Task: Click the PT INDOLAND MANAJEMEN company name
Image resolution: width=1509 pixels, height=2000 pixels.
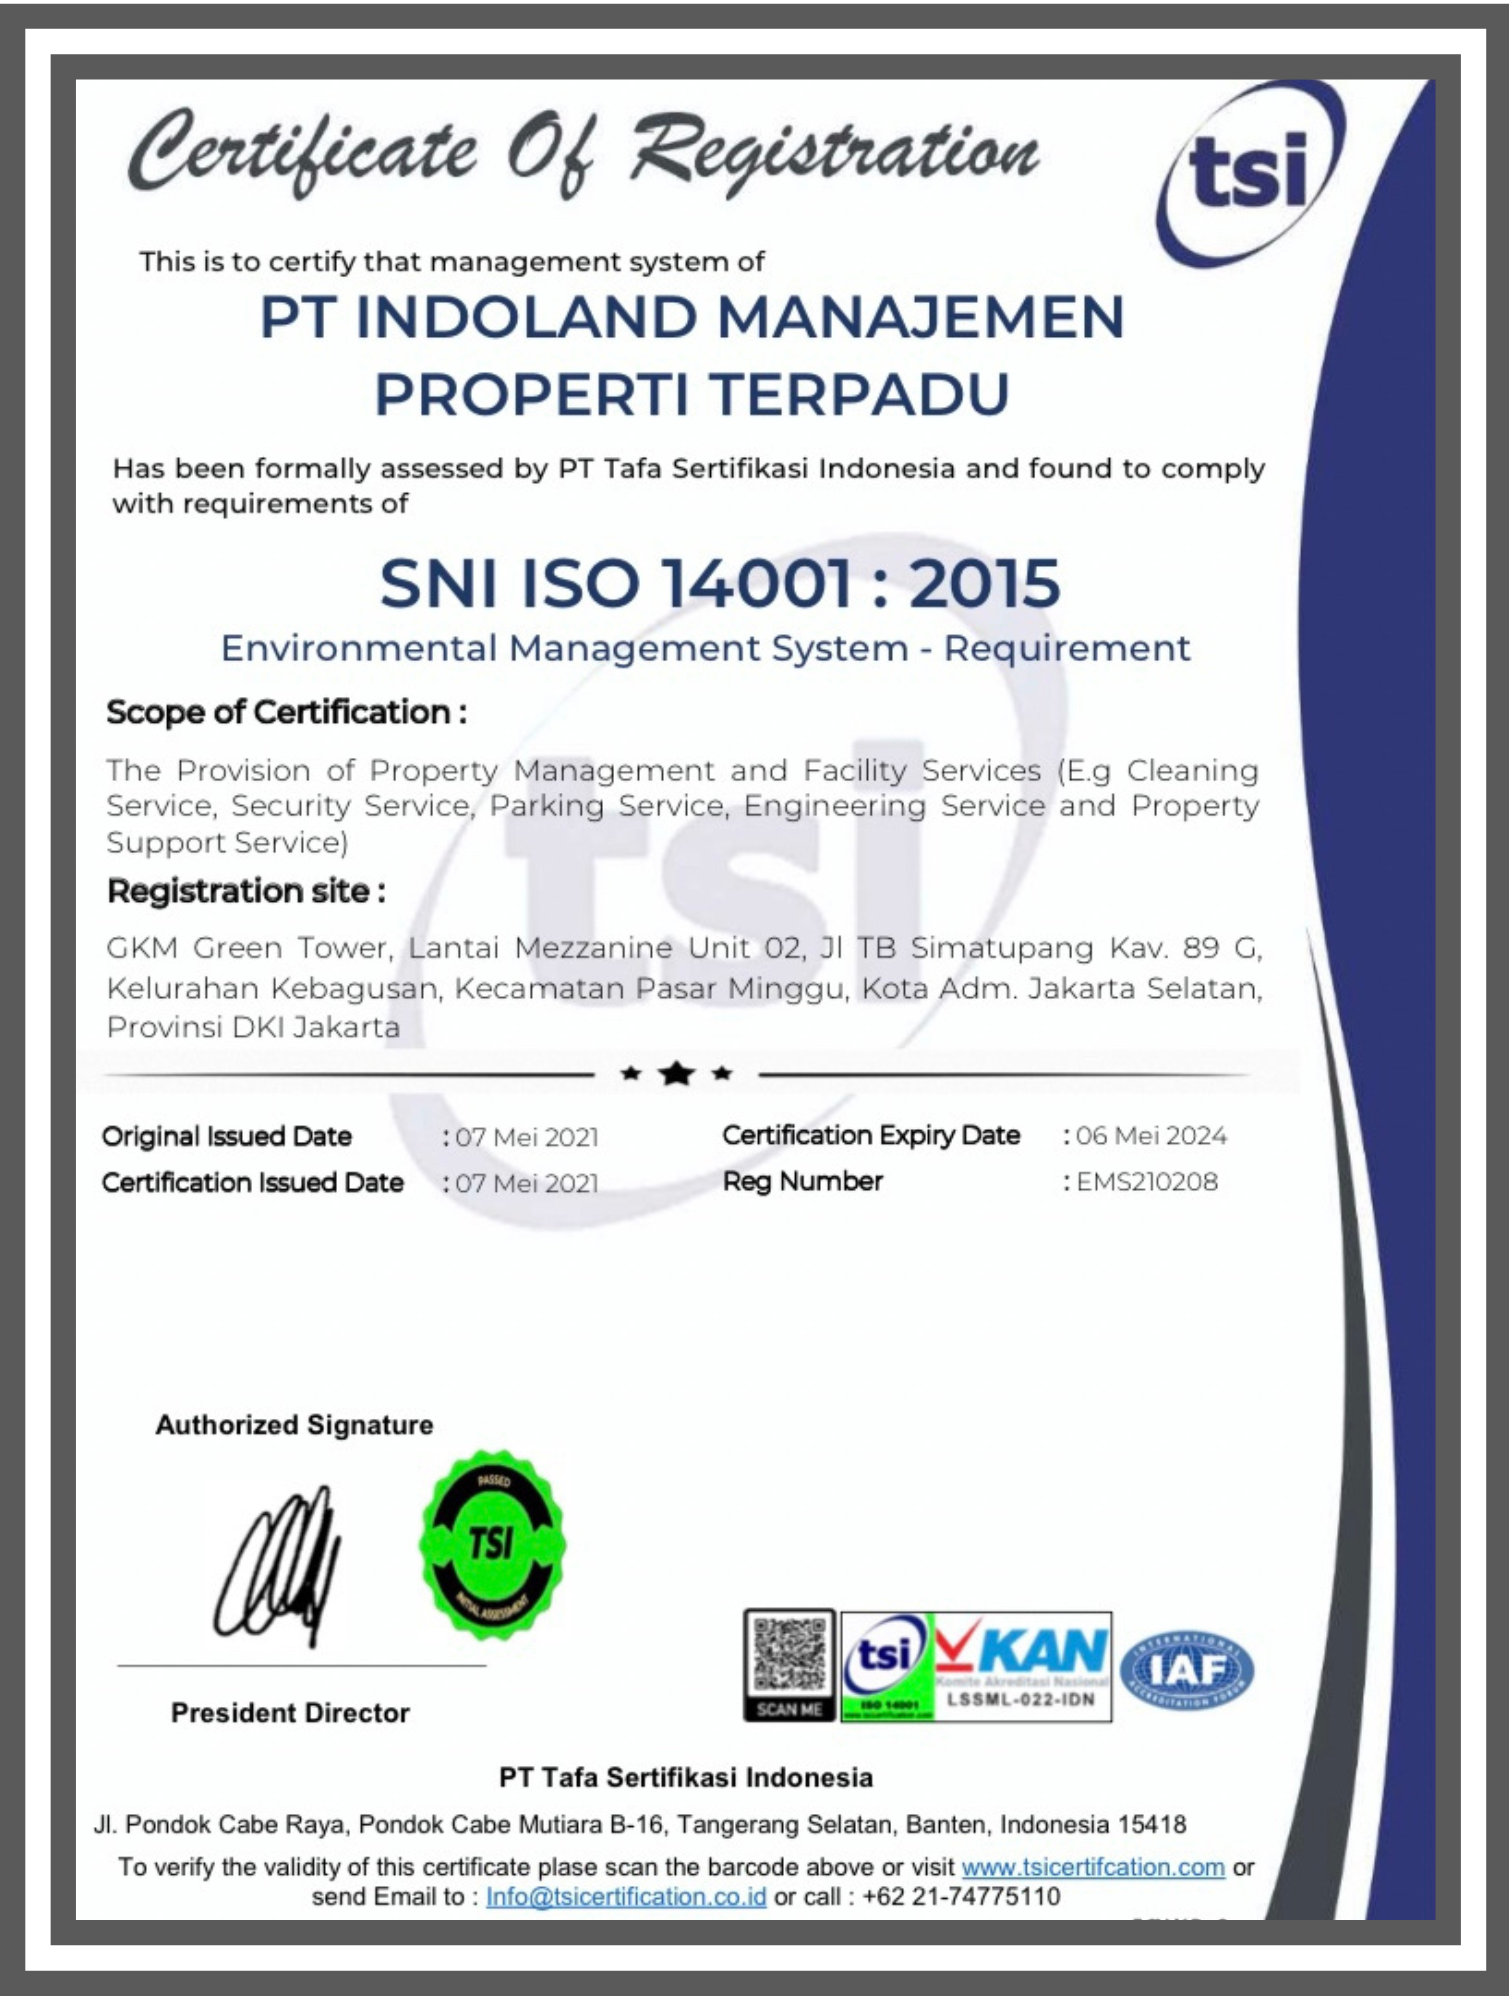Action: pos(692,317)
